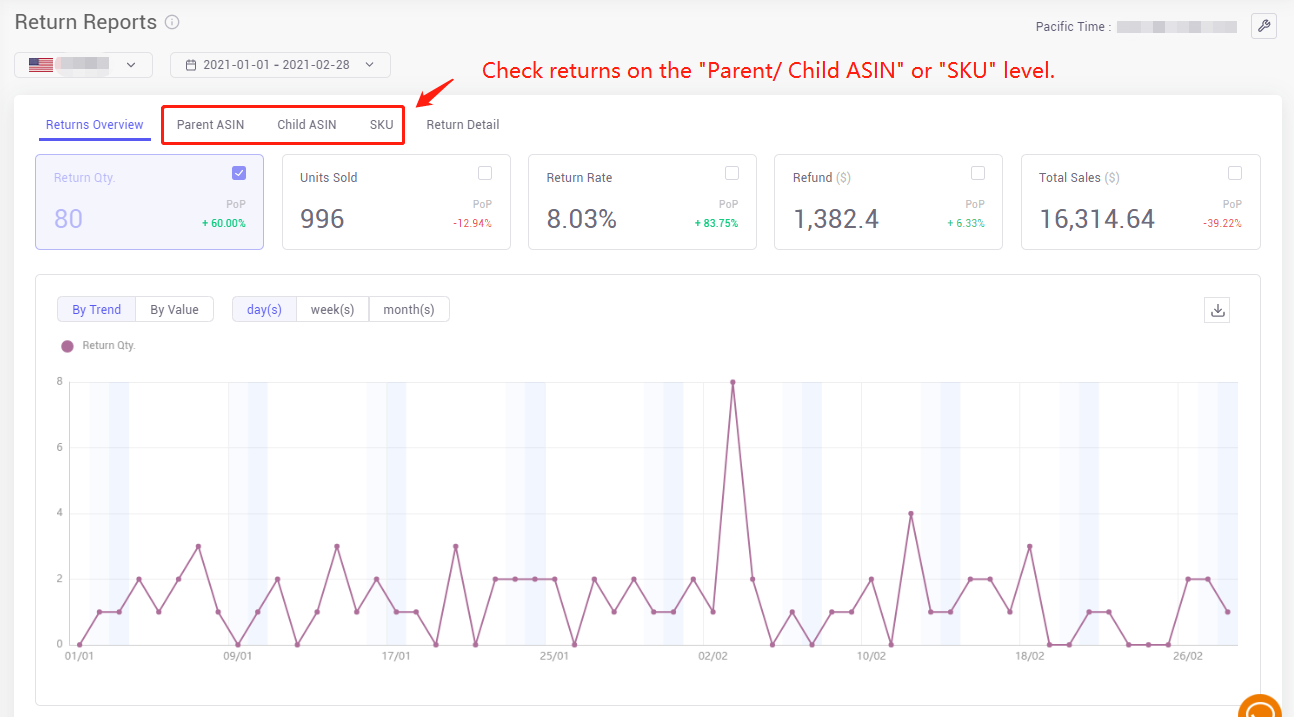1294x717 pixels.
Task: Select month(s) granularity
Action: click(409, 309)
